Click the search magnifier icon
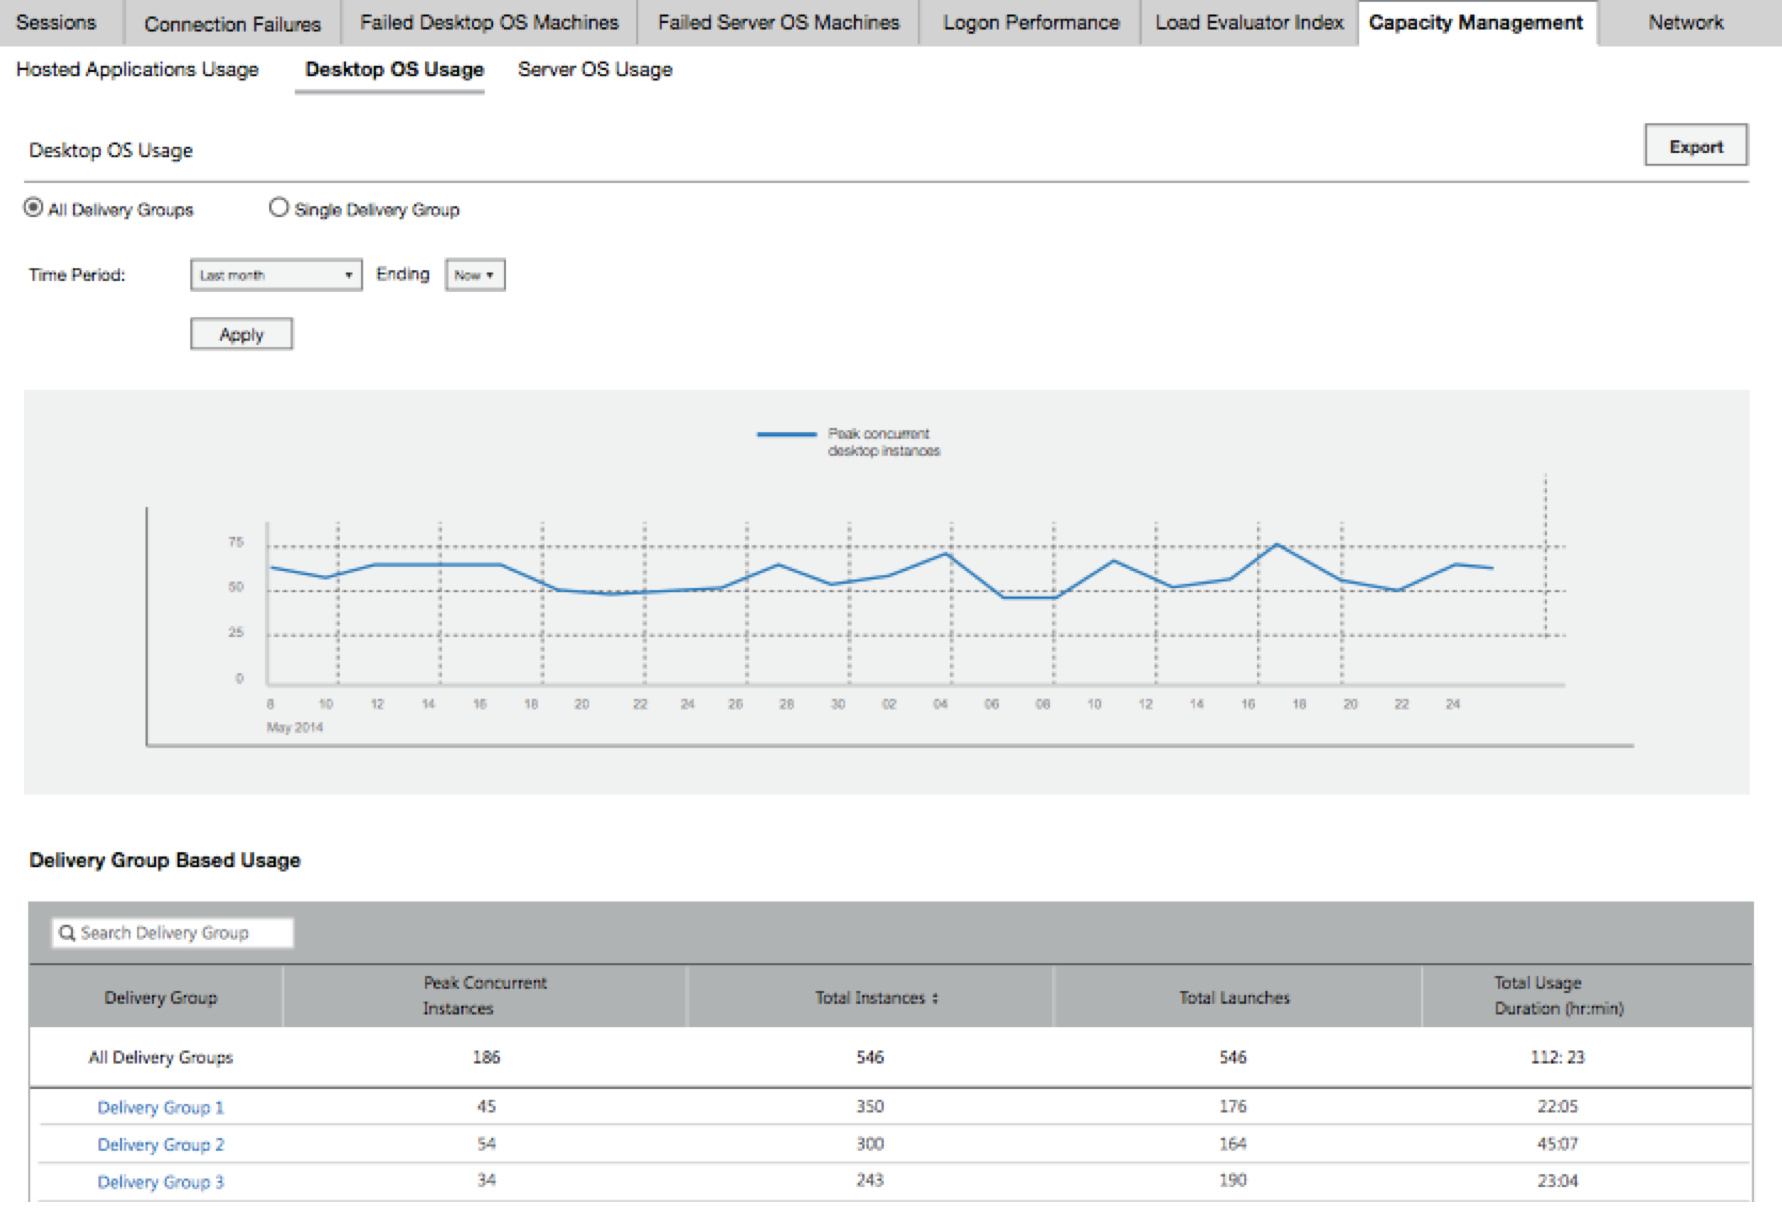 [67, 933]
